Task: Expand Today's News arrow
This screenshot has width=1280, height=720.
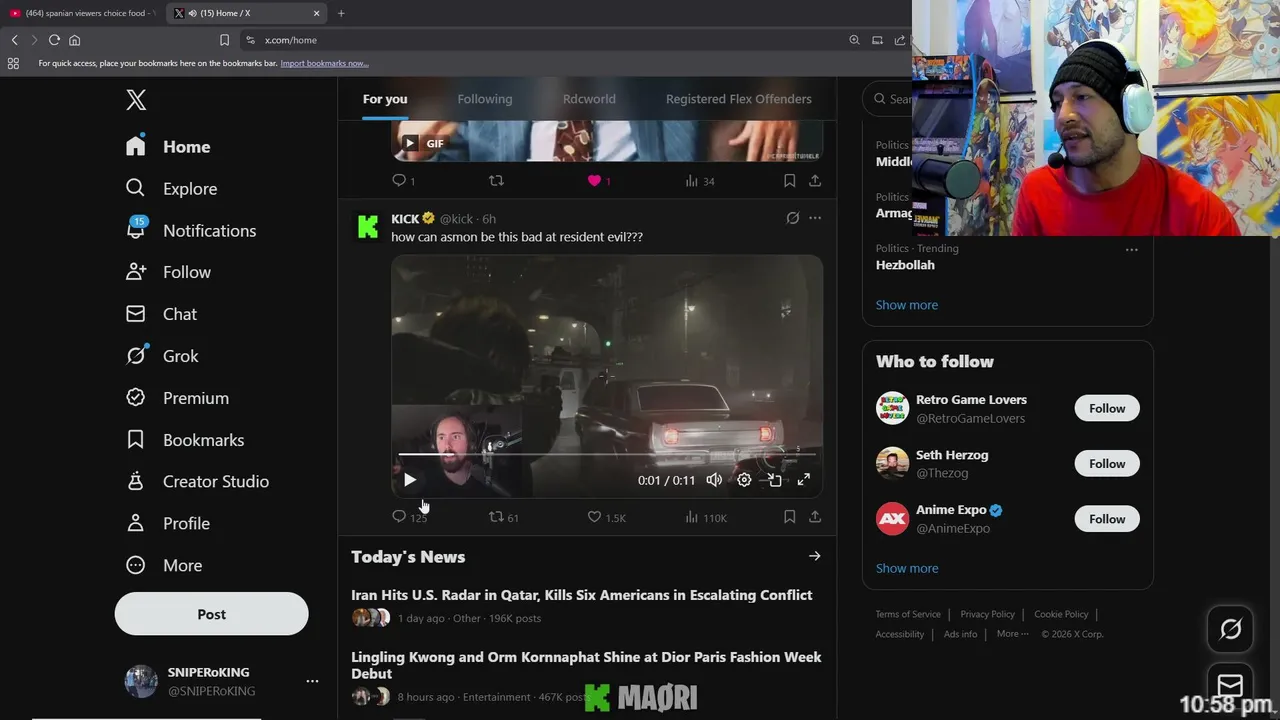Action: pos(814,556)
